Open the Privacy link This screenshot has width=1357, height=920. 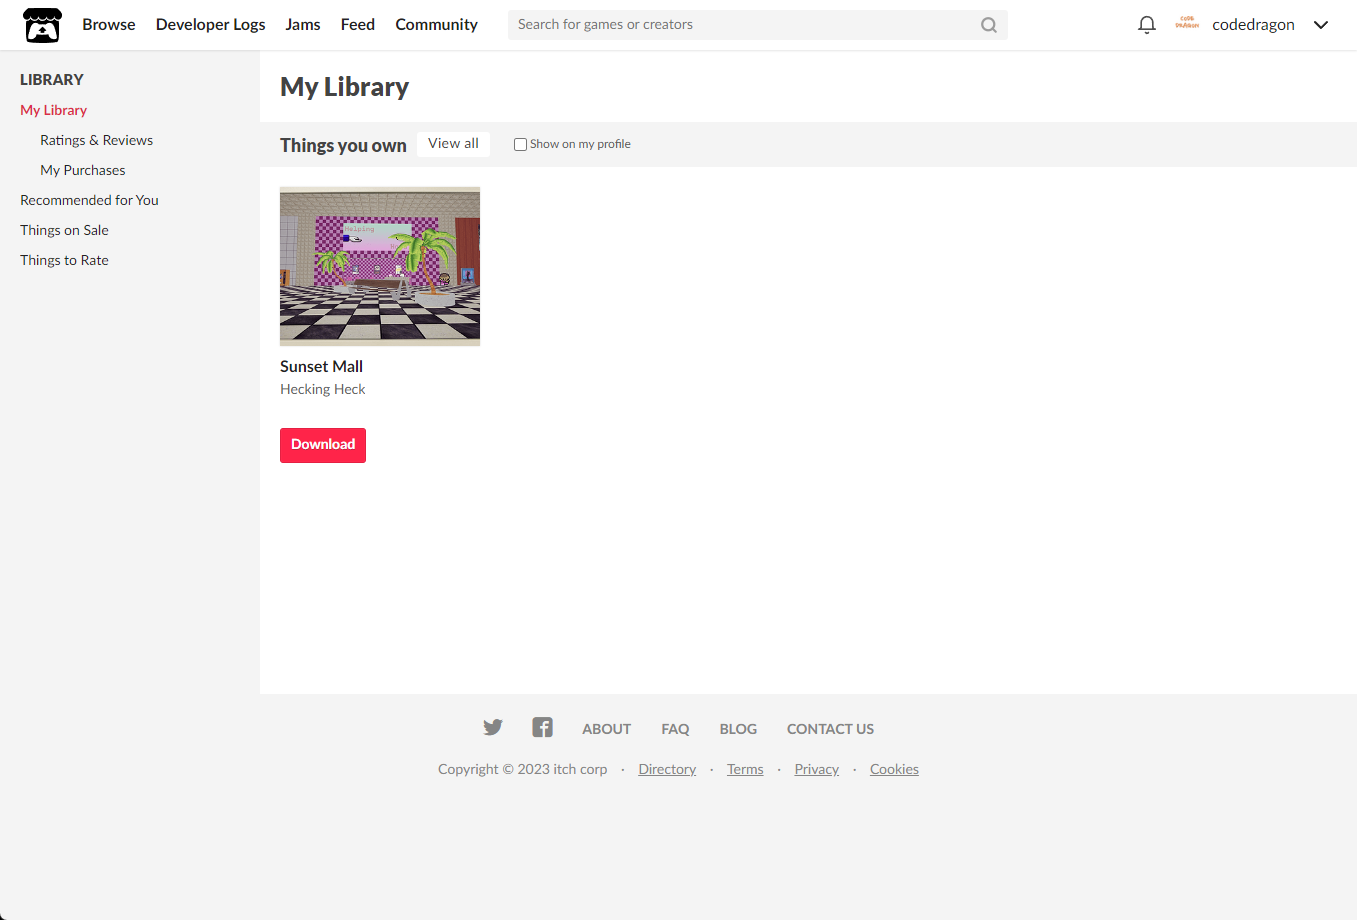tap(816, 769)
